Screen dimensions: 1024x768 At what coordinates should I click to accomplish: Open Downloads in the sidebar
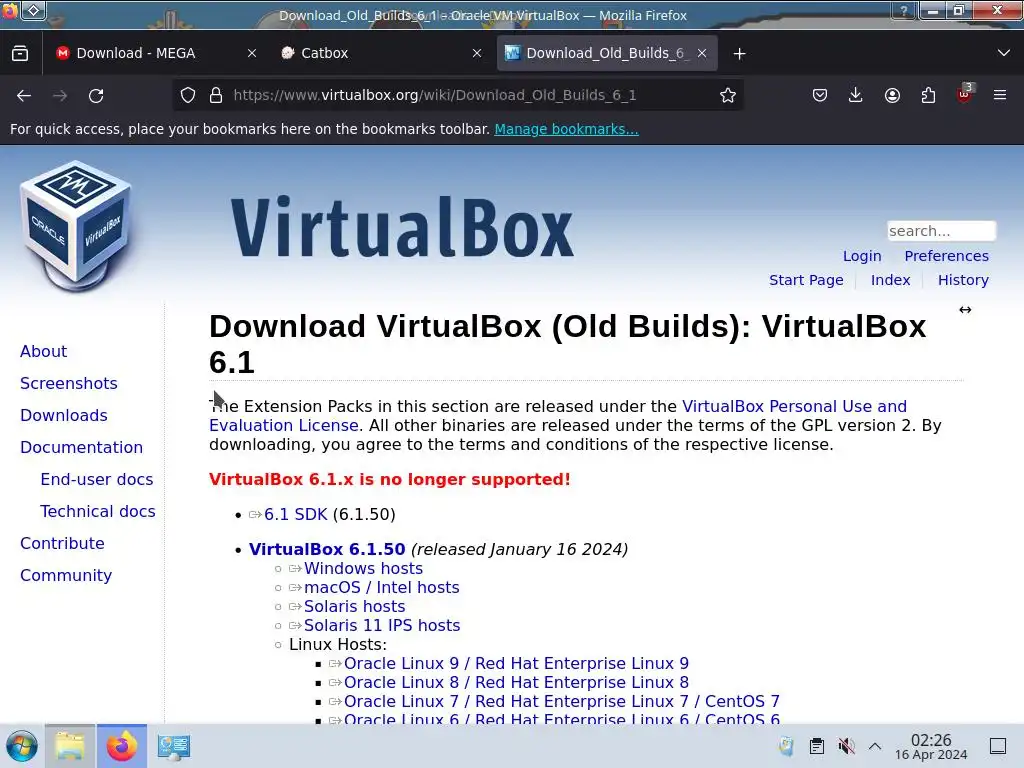(63, 415)
